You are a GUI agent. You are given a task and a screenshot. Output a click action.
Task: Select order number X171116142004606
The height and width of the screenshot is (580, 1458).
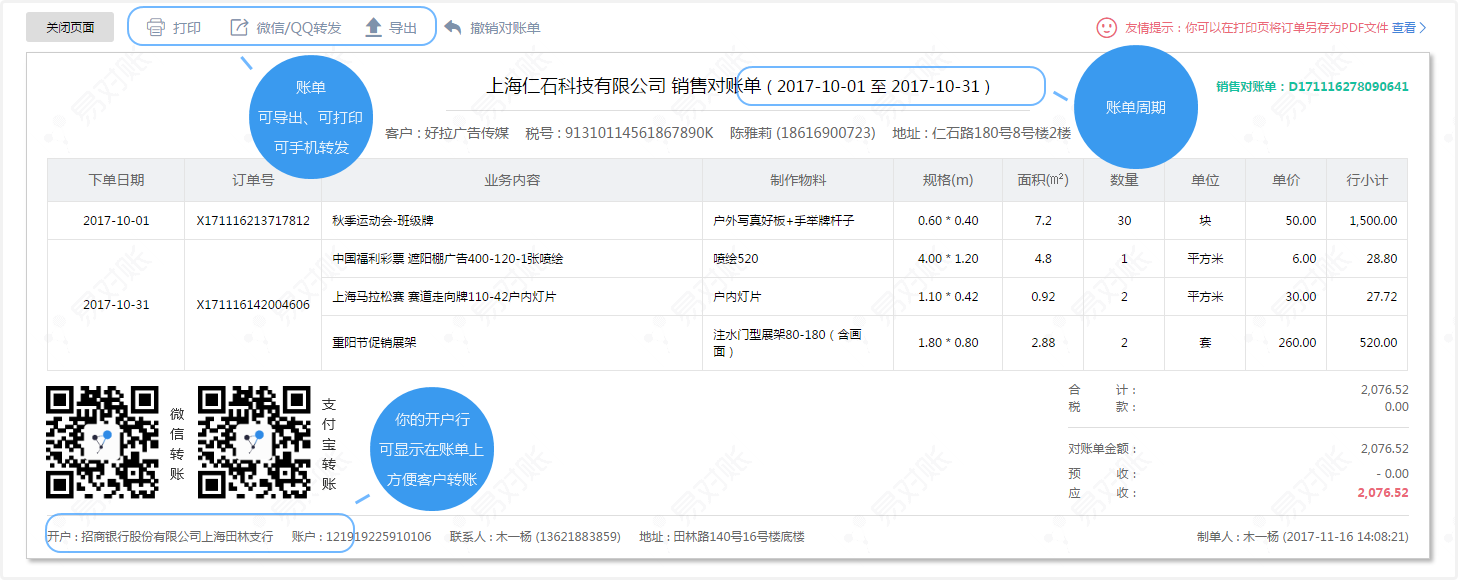coord(253,305)
